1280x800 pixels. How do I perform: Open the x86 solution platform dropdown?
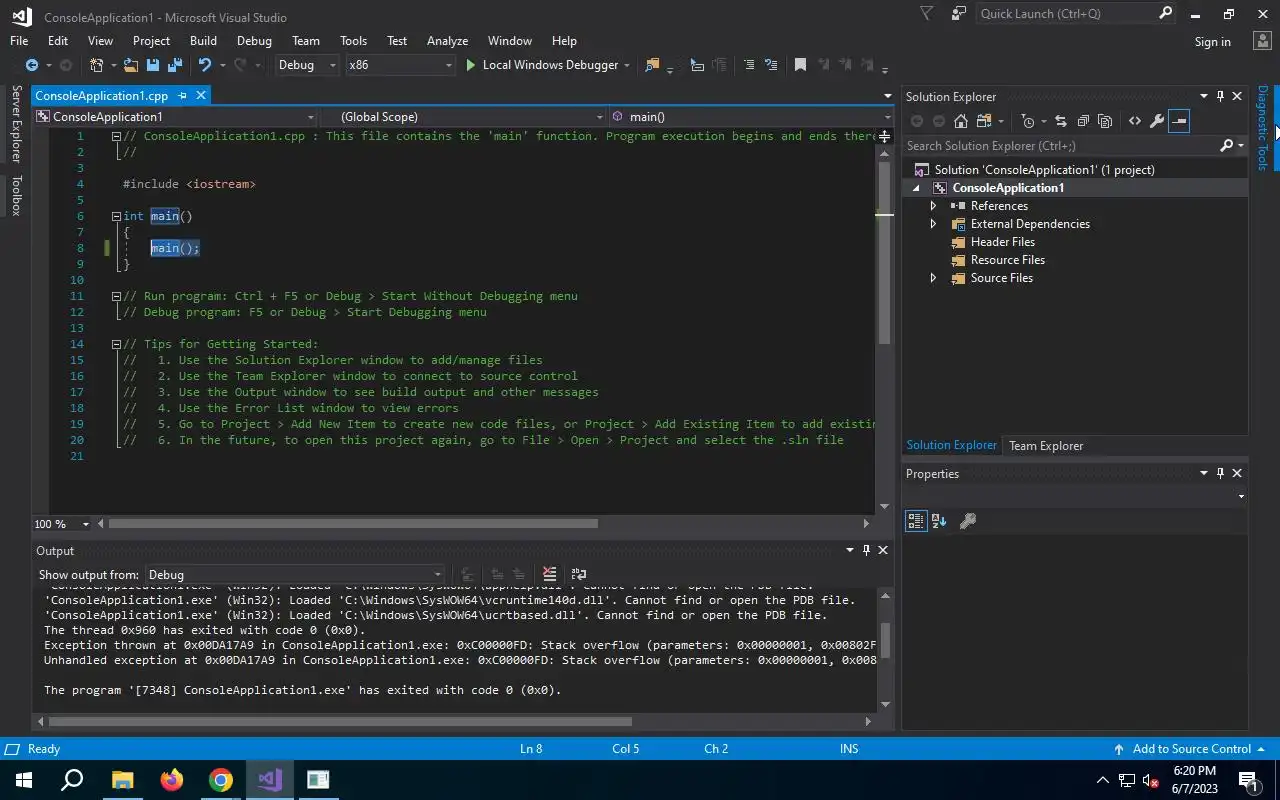(x=400, y=65)
